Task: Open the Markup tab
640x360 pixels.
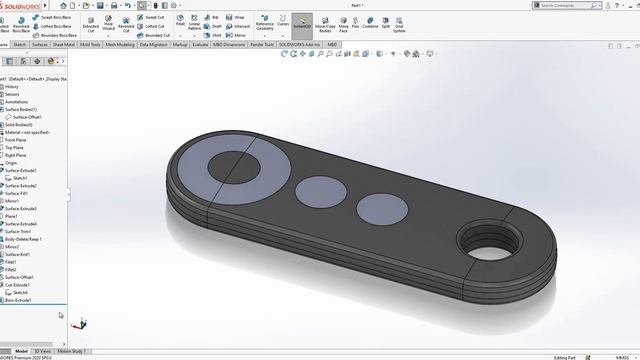Action: (180, 44)
